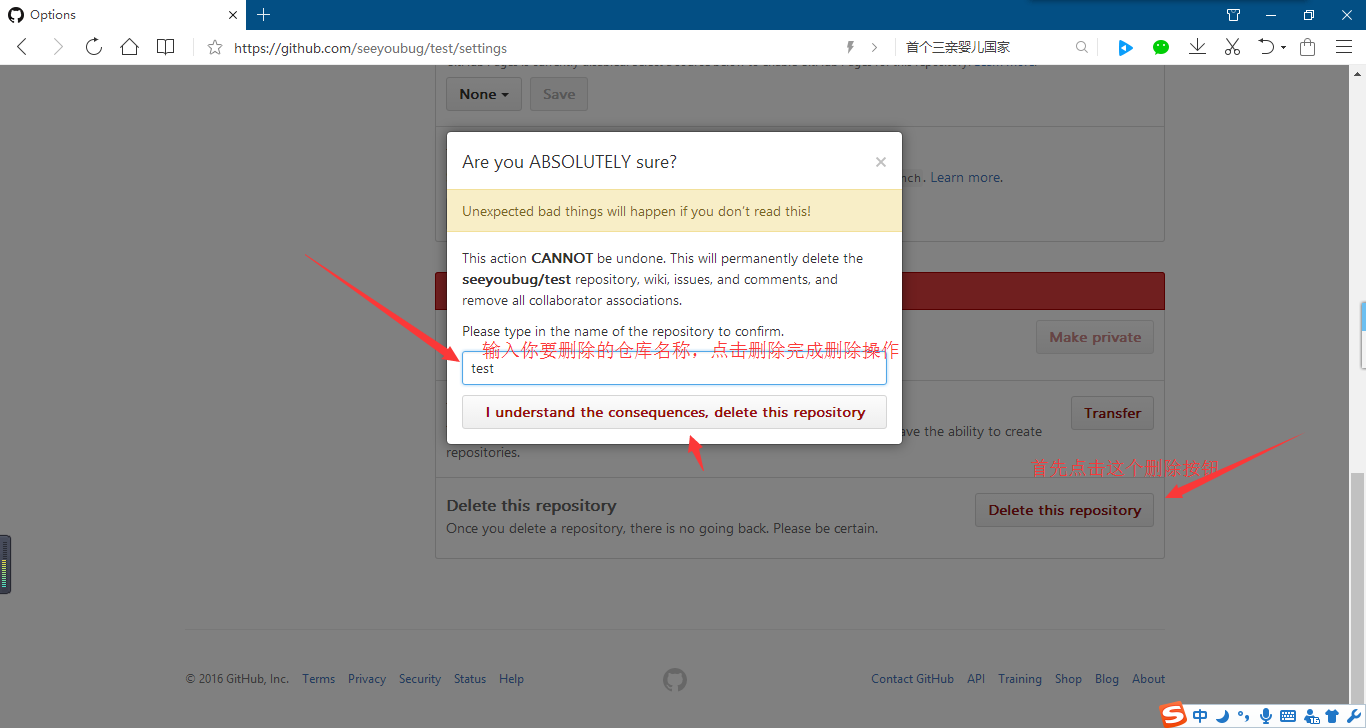
Task: Open the soft keyboard icon on IME bar
Action: coord(1288,716)
